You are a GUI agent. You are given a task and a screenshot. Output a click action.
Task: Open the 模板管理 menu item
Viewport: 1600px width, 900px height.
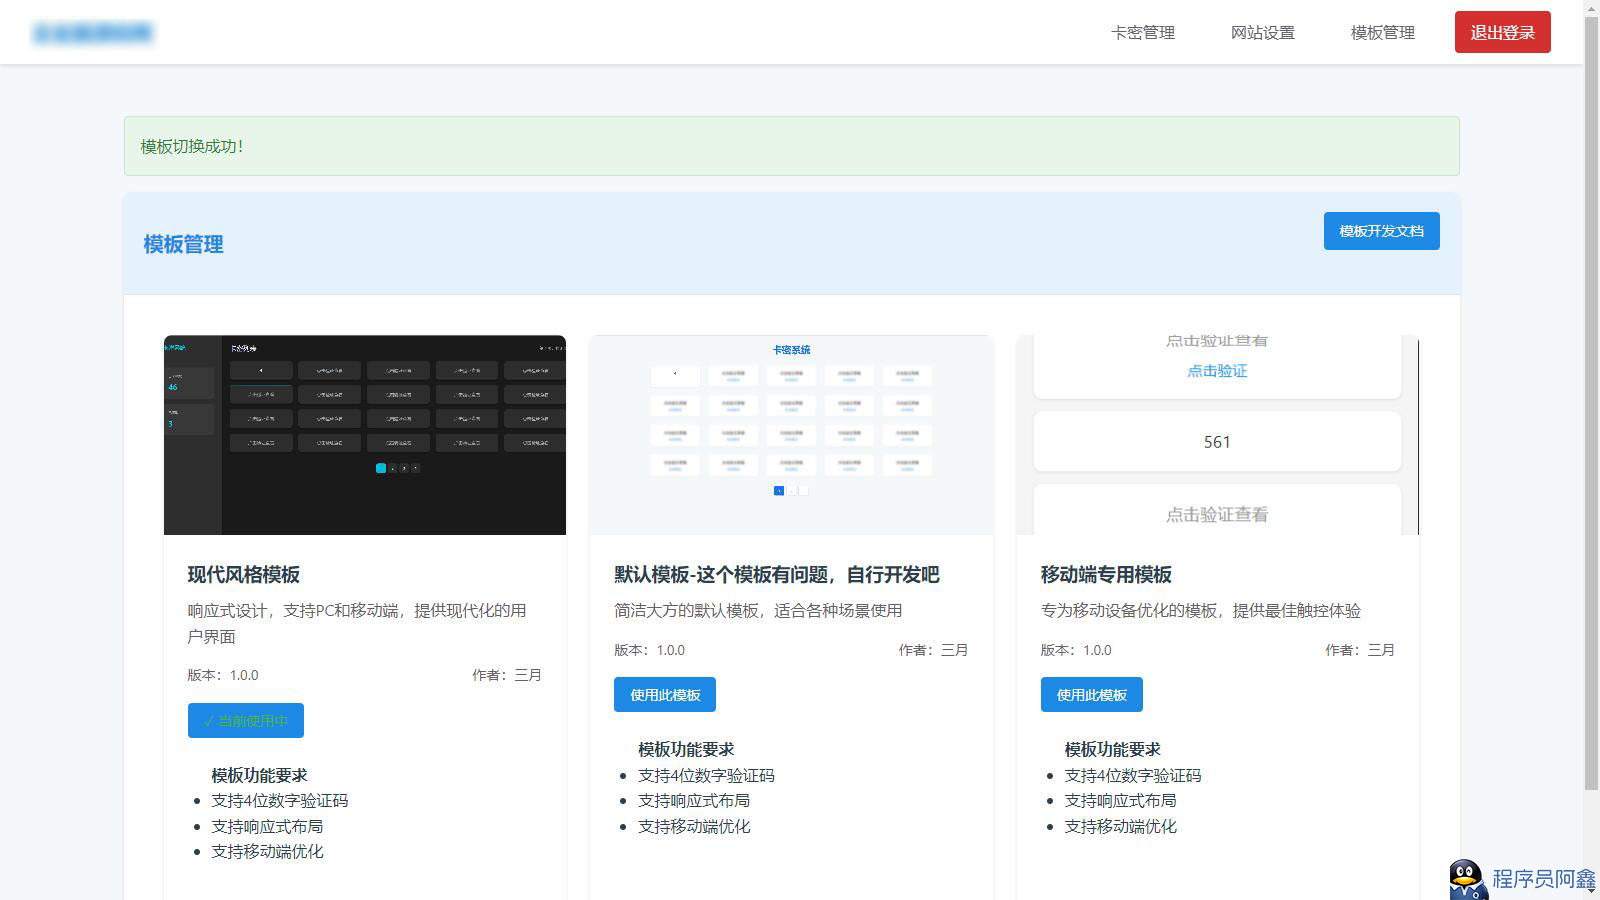pos(1382,32)
